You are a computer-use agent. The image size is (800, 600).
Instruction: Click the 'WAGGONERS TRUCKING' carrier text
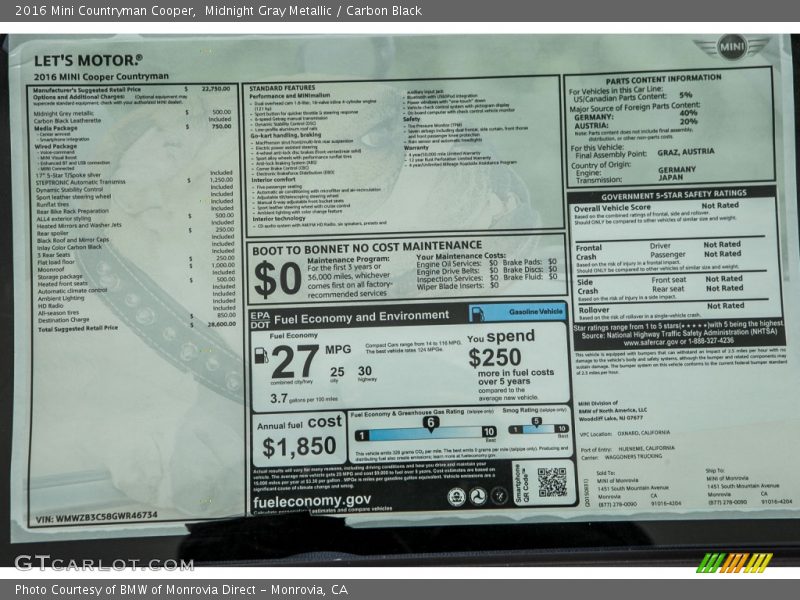(x=633, y=456)
